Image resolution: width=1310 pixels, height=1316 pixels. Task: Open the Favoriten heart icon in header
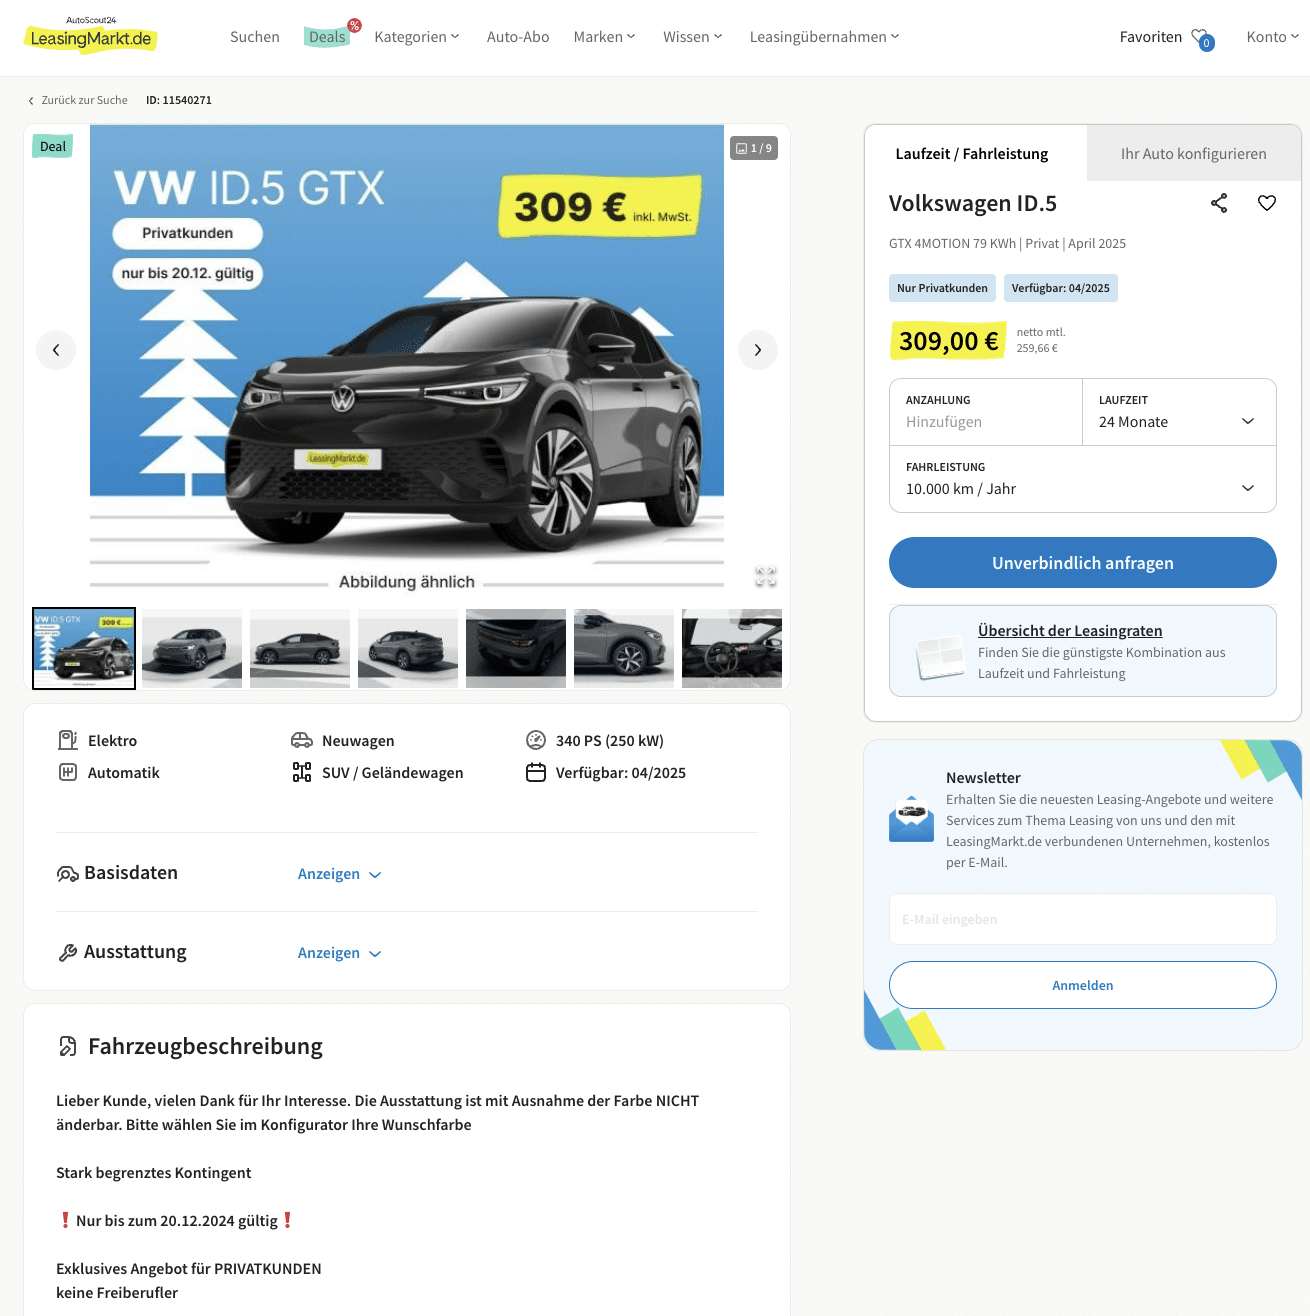pyautogui.click(x=1202, y=38)
